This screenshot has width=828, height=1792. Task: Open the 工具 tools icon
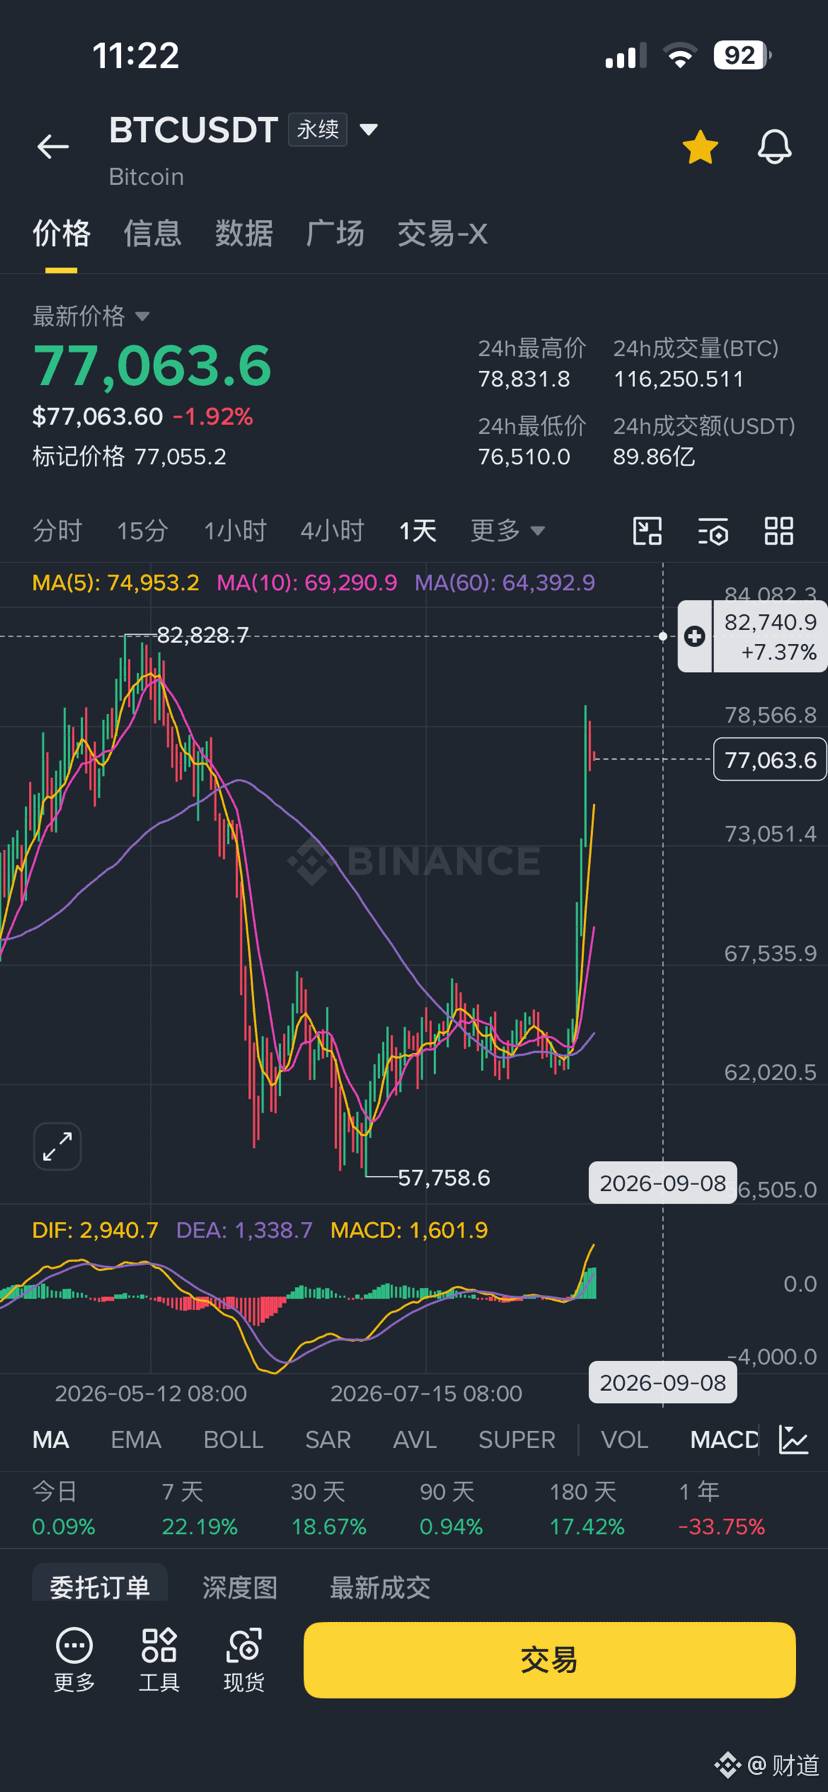pyautogui.click(x=159, y=1660)
